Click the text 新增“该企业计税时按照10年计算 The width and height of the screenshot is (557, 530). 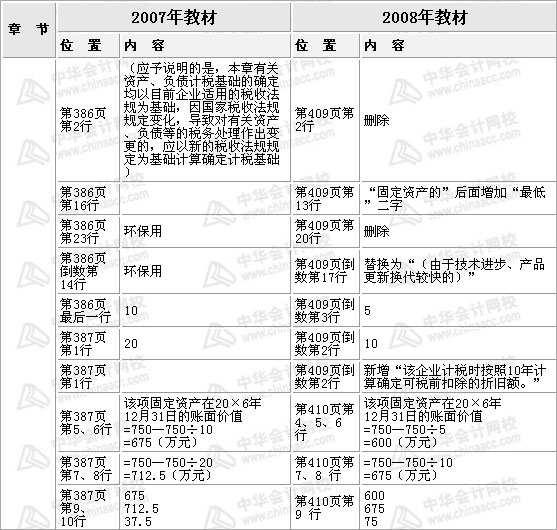pyautogui.click(x=455, y=377)
